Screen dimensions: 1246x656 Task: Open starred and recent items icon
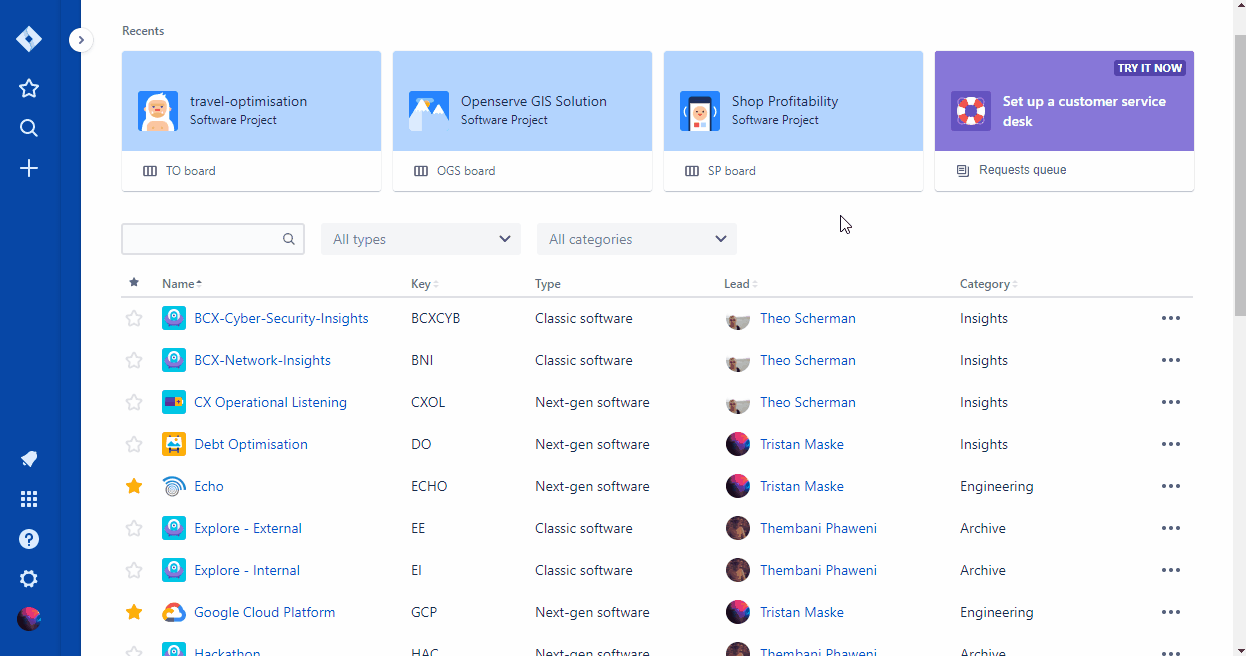click(x=29, y=88)
